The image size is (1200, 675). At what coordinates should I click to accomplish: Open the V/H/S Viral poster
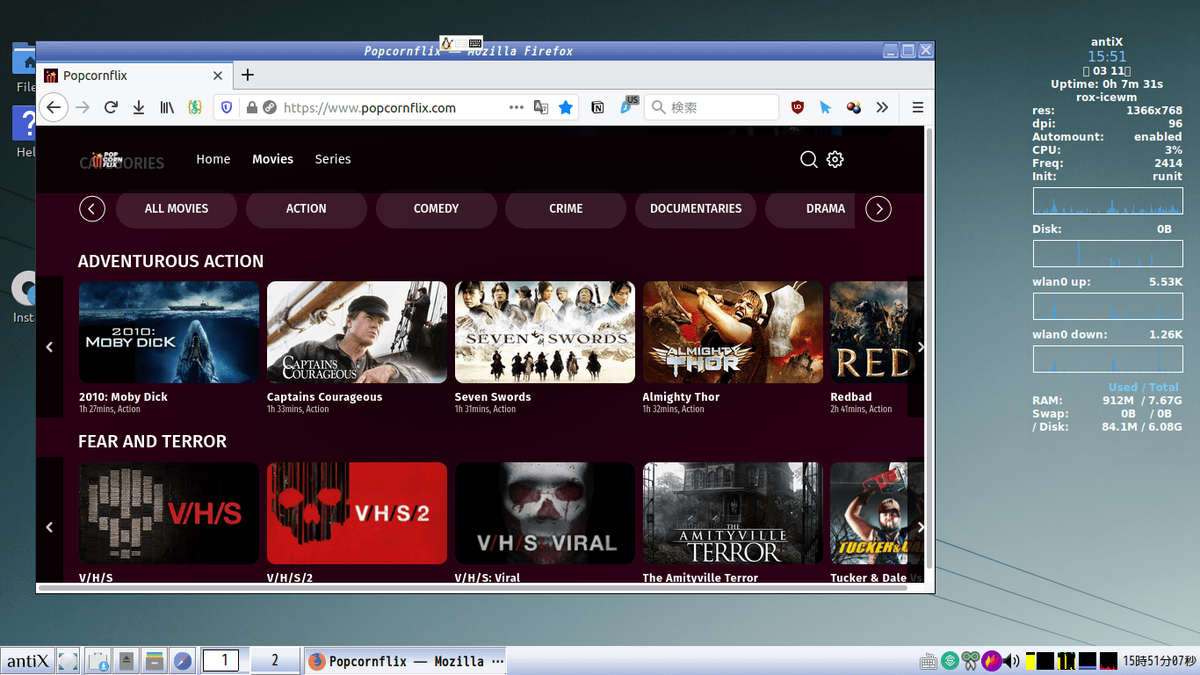[545, 513]
